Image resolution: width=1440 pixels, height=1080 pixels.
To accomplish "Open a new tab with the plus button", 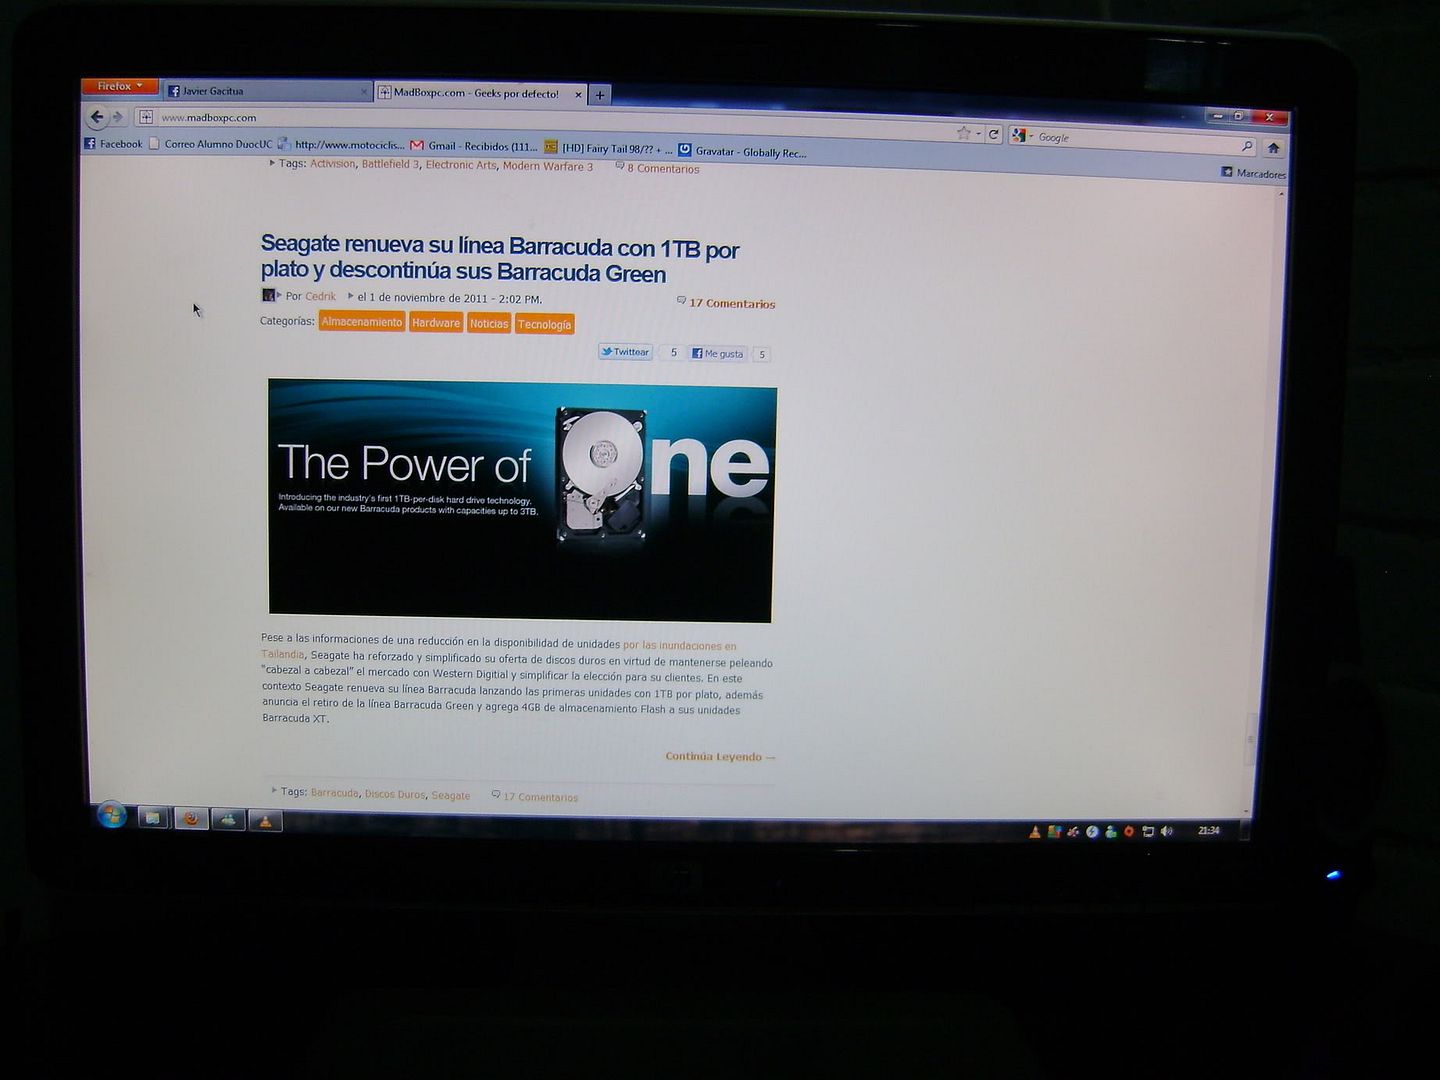I will (600, 96).
